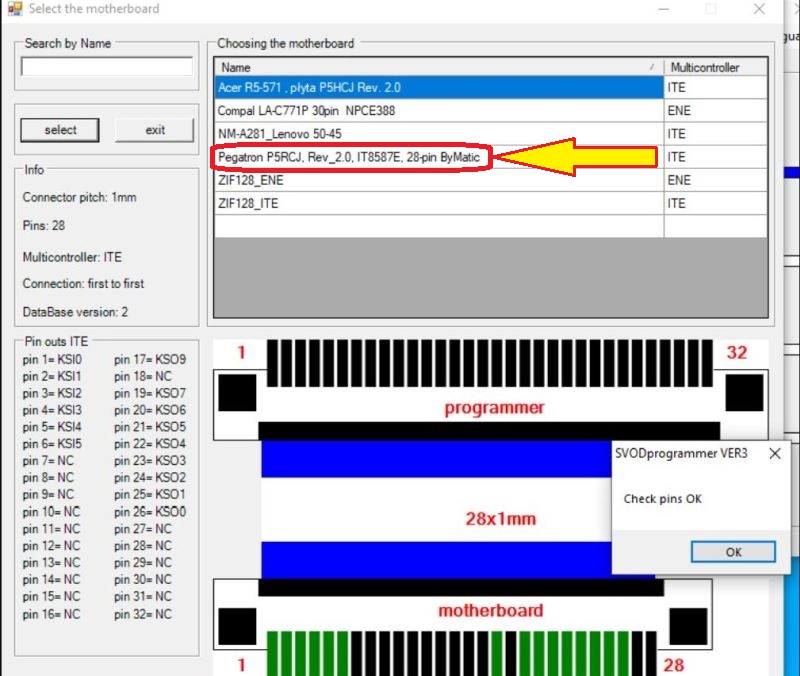Viewport: 800px width, 676px height.
Task: Click the 'pin 26= KSO0' pinout entry
Action: tap(150, 512)
